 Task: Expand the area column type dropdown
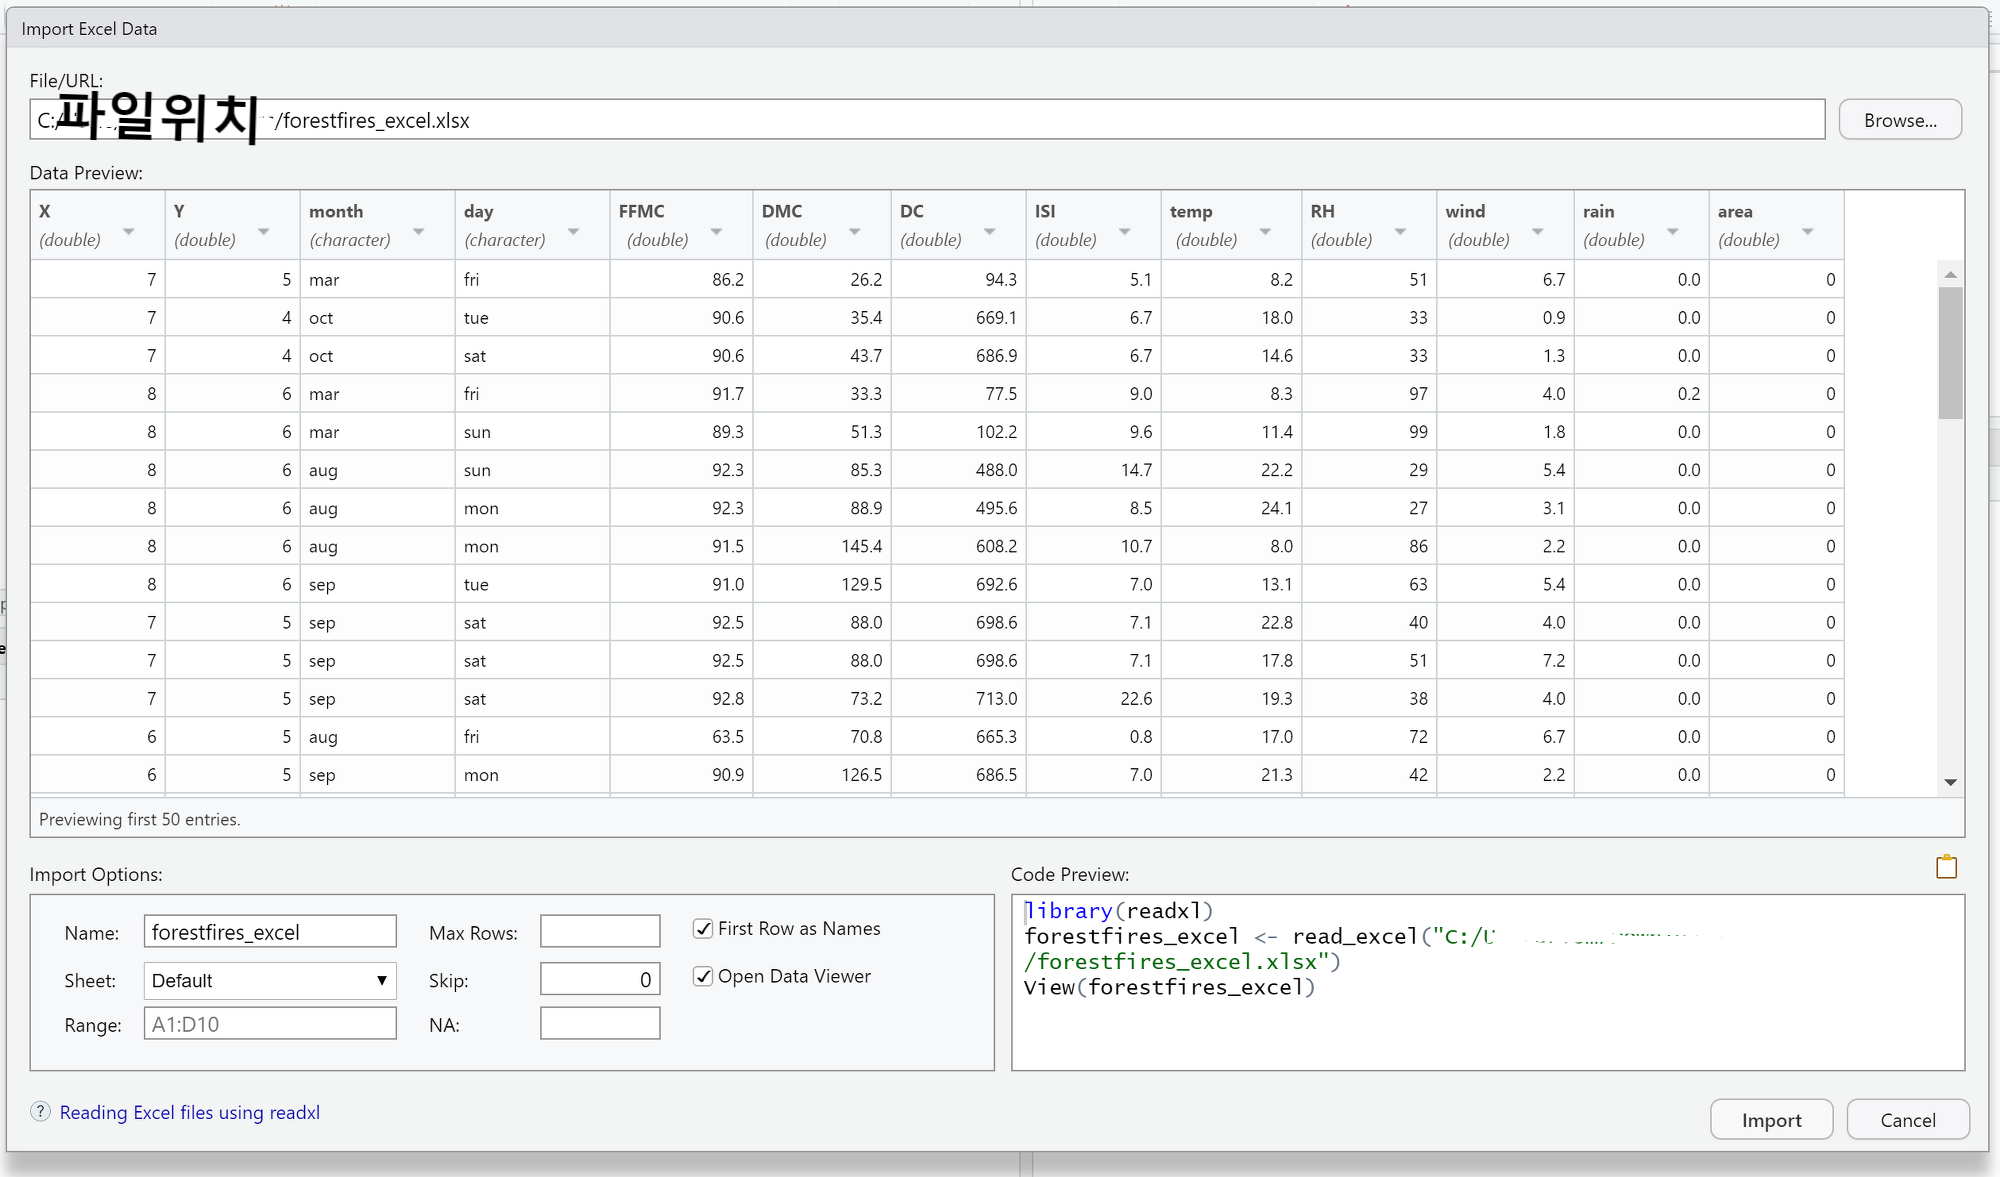coord(1807,232)
